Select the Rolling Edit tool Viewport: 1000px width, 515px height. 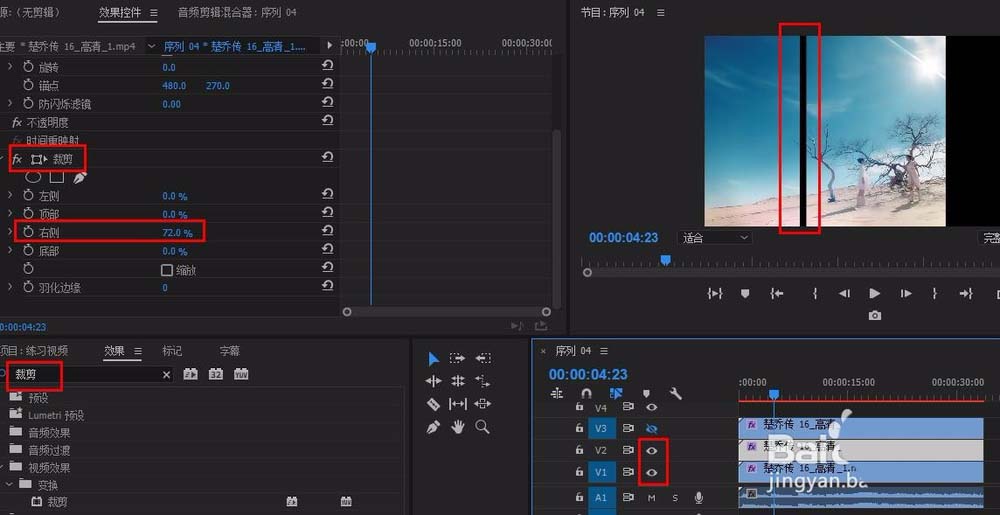click(x=457, y=381)
